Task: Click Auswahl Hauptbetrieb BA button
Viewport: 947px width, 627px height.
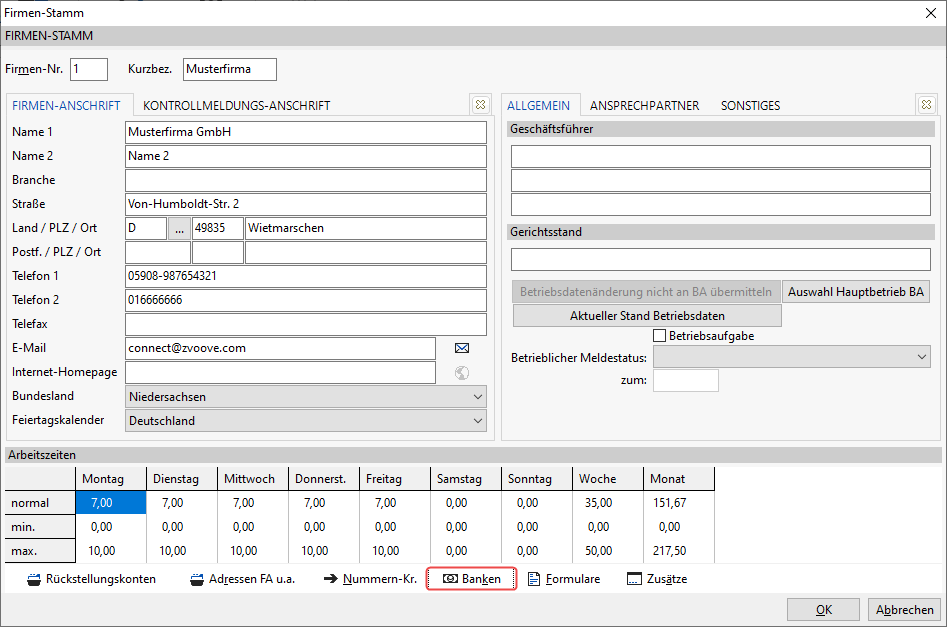Action: pos(856,292)
